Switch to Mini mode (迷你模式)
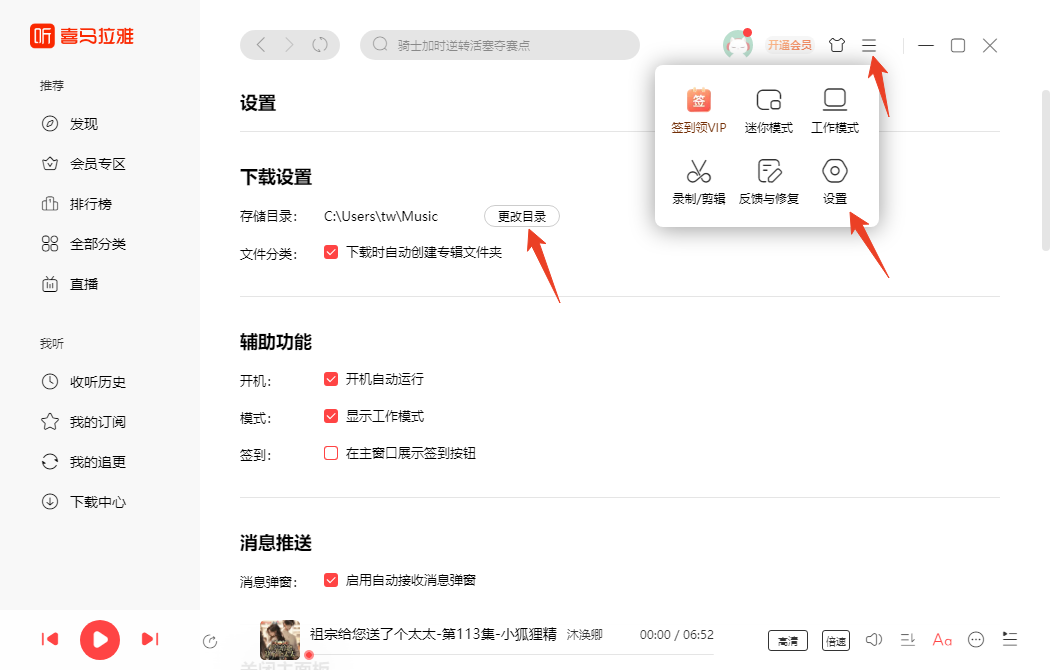Screen dimensions: 1050x670 pos(769,110)
